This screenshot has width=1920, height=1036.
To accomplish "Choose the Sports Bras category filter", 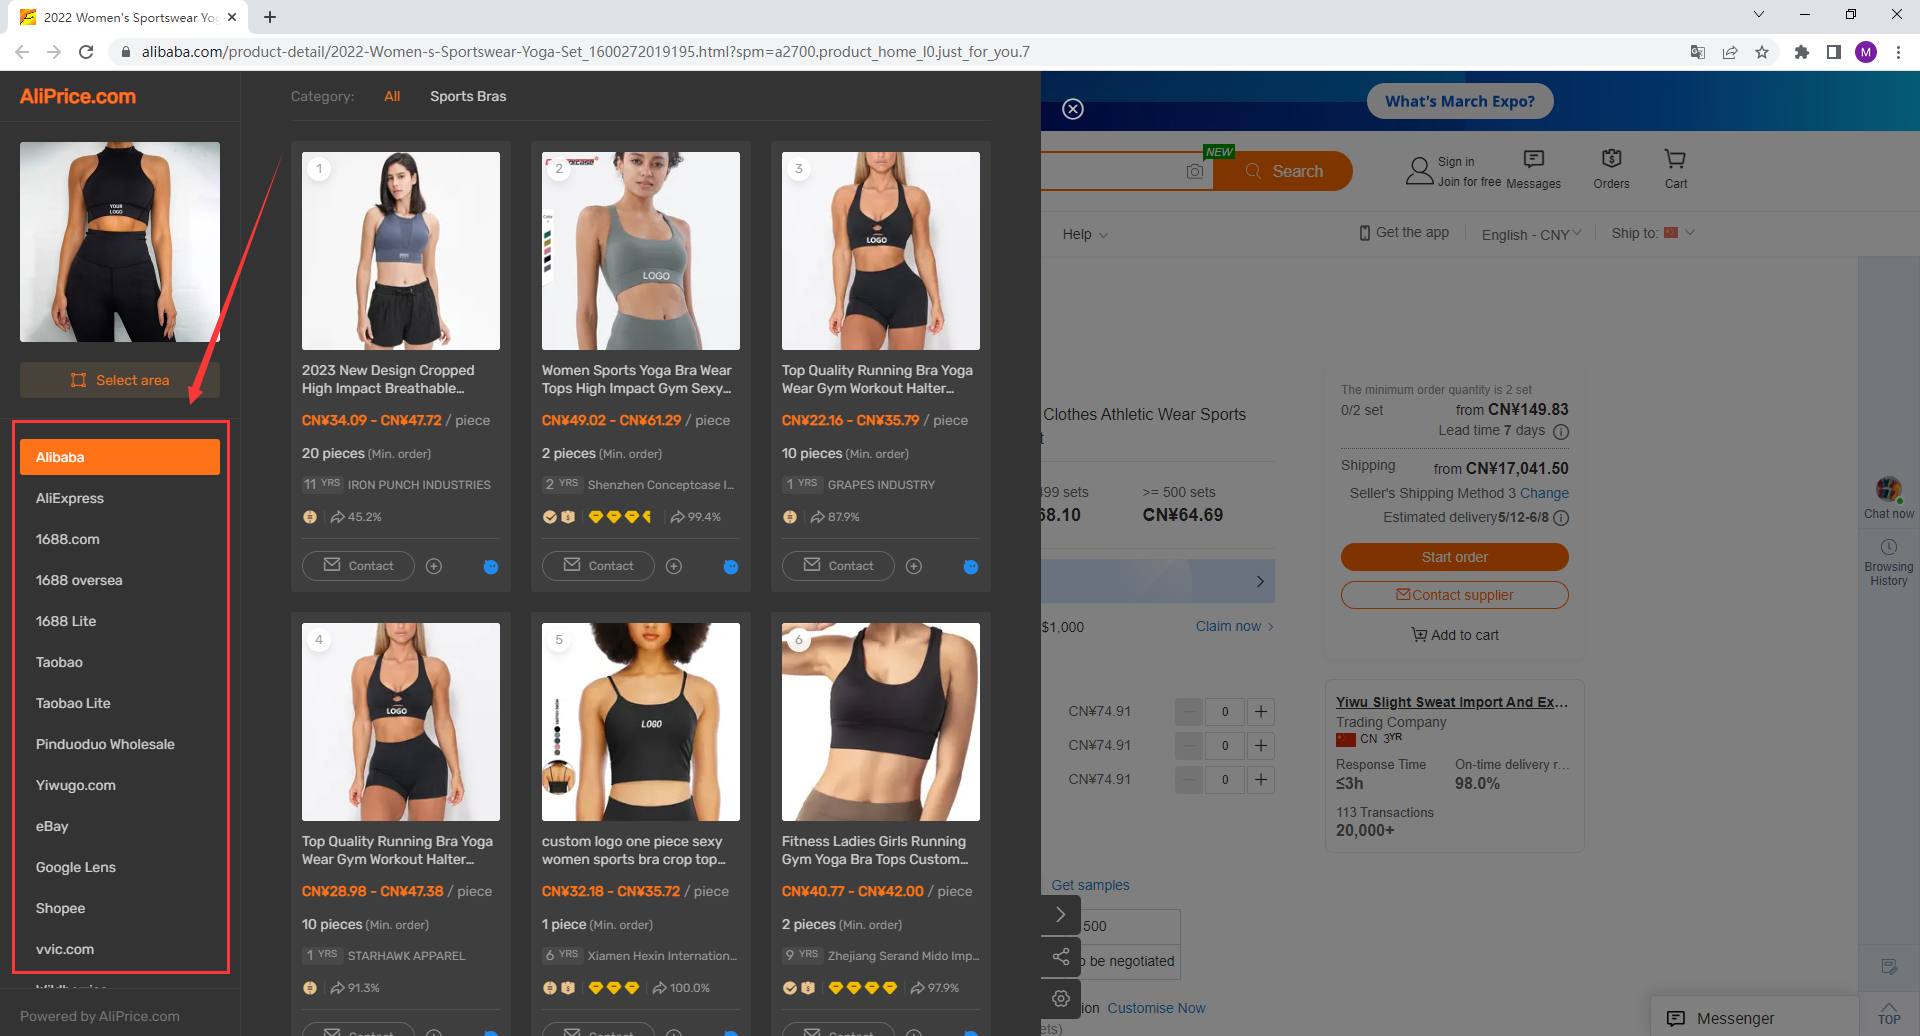I will (468, 97).
